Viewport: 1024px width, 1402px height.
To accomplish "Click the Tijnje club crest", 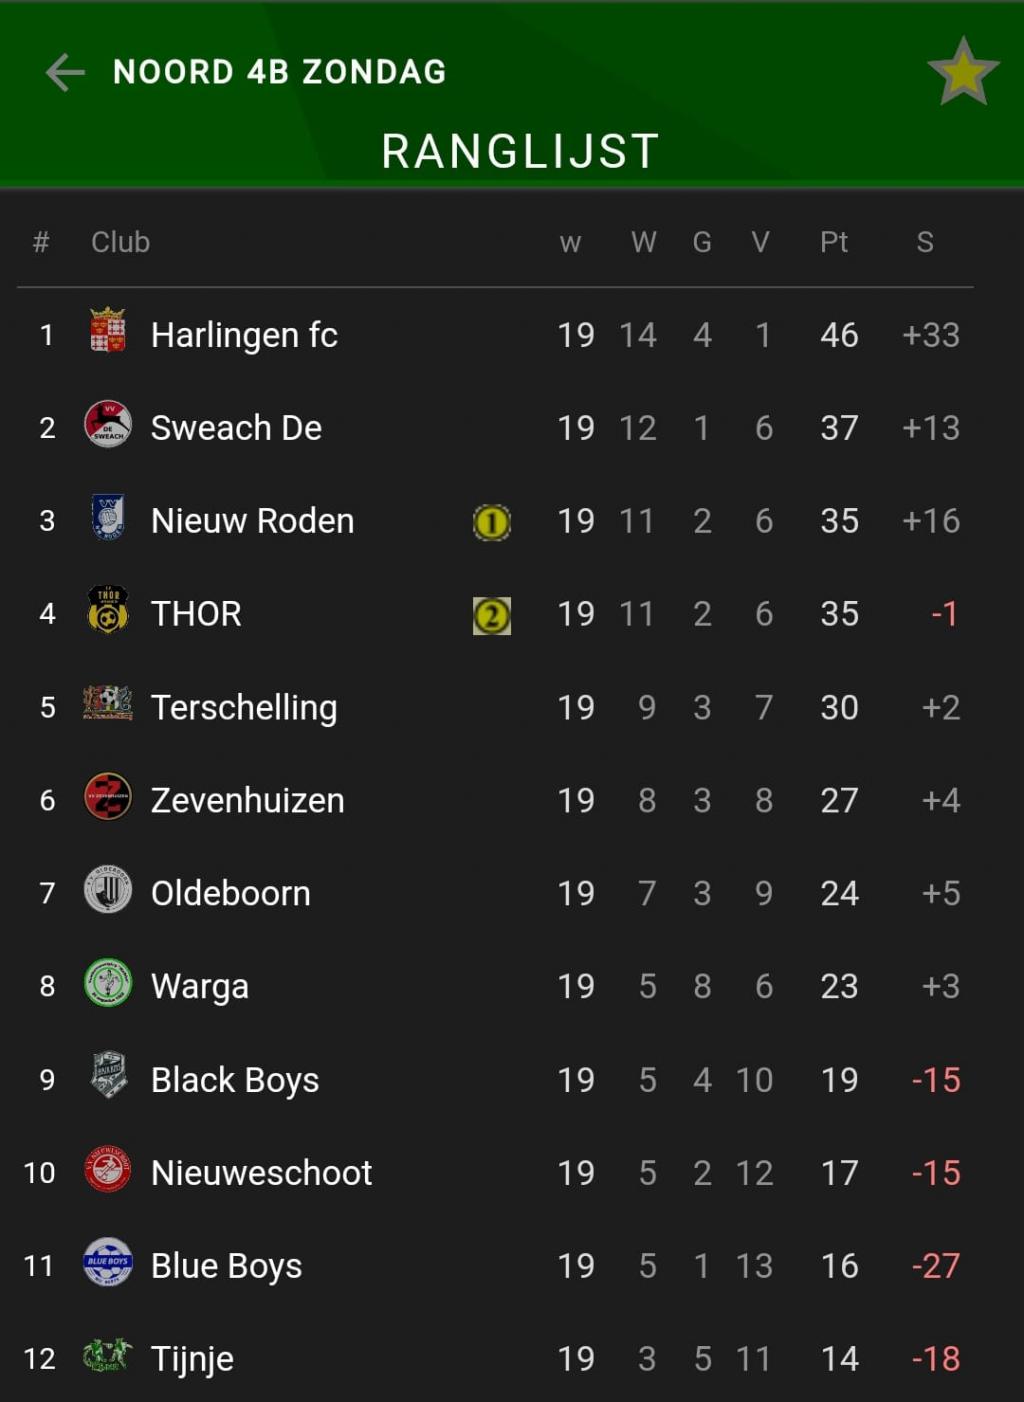I will (108, 1355).
